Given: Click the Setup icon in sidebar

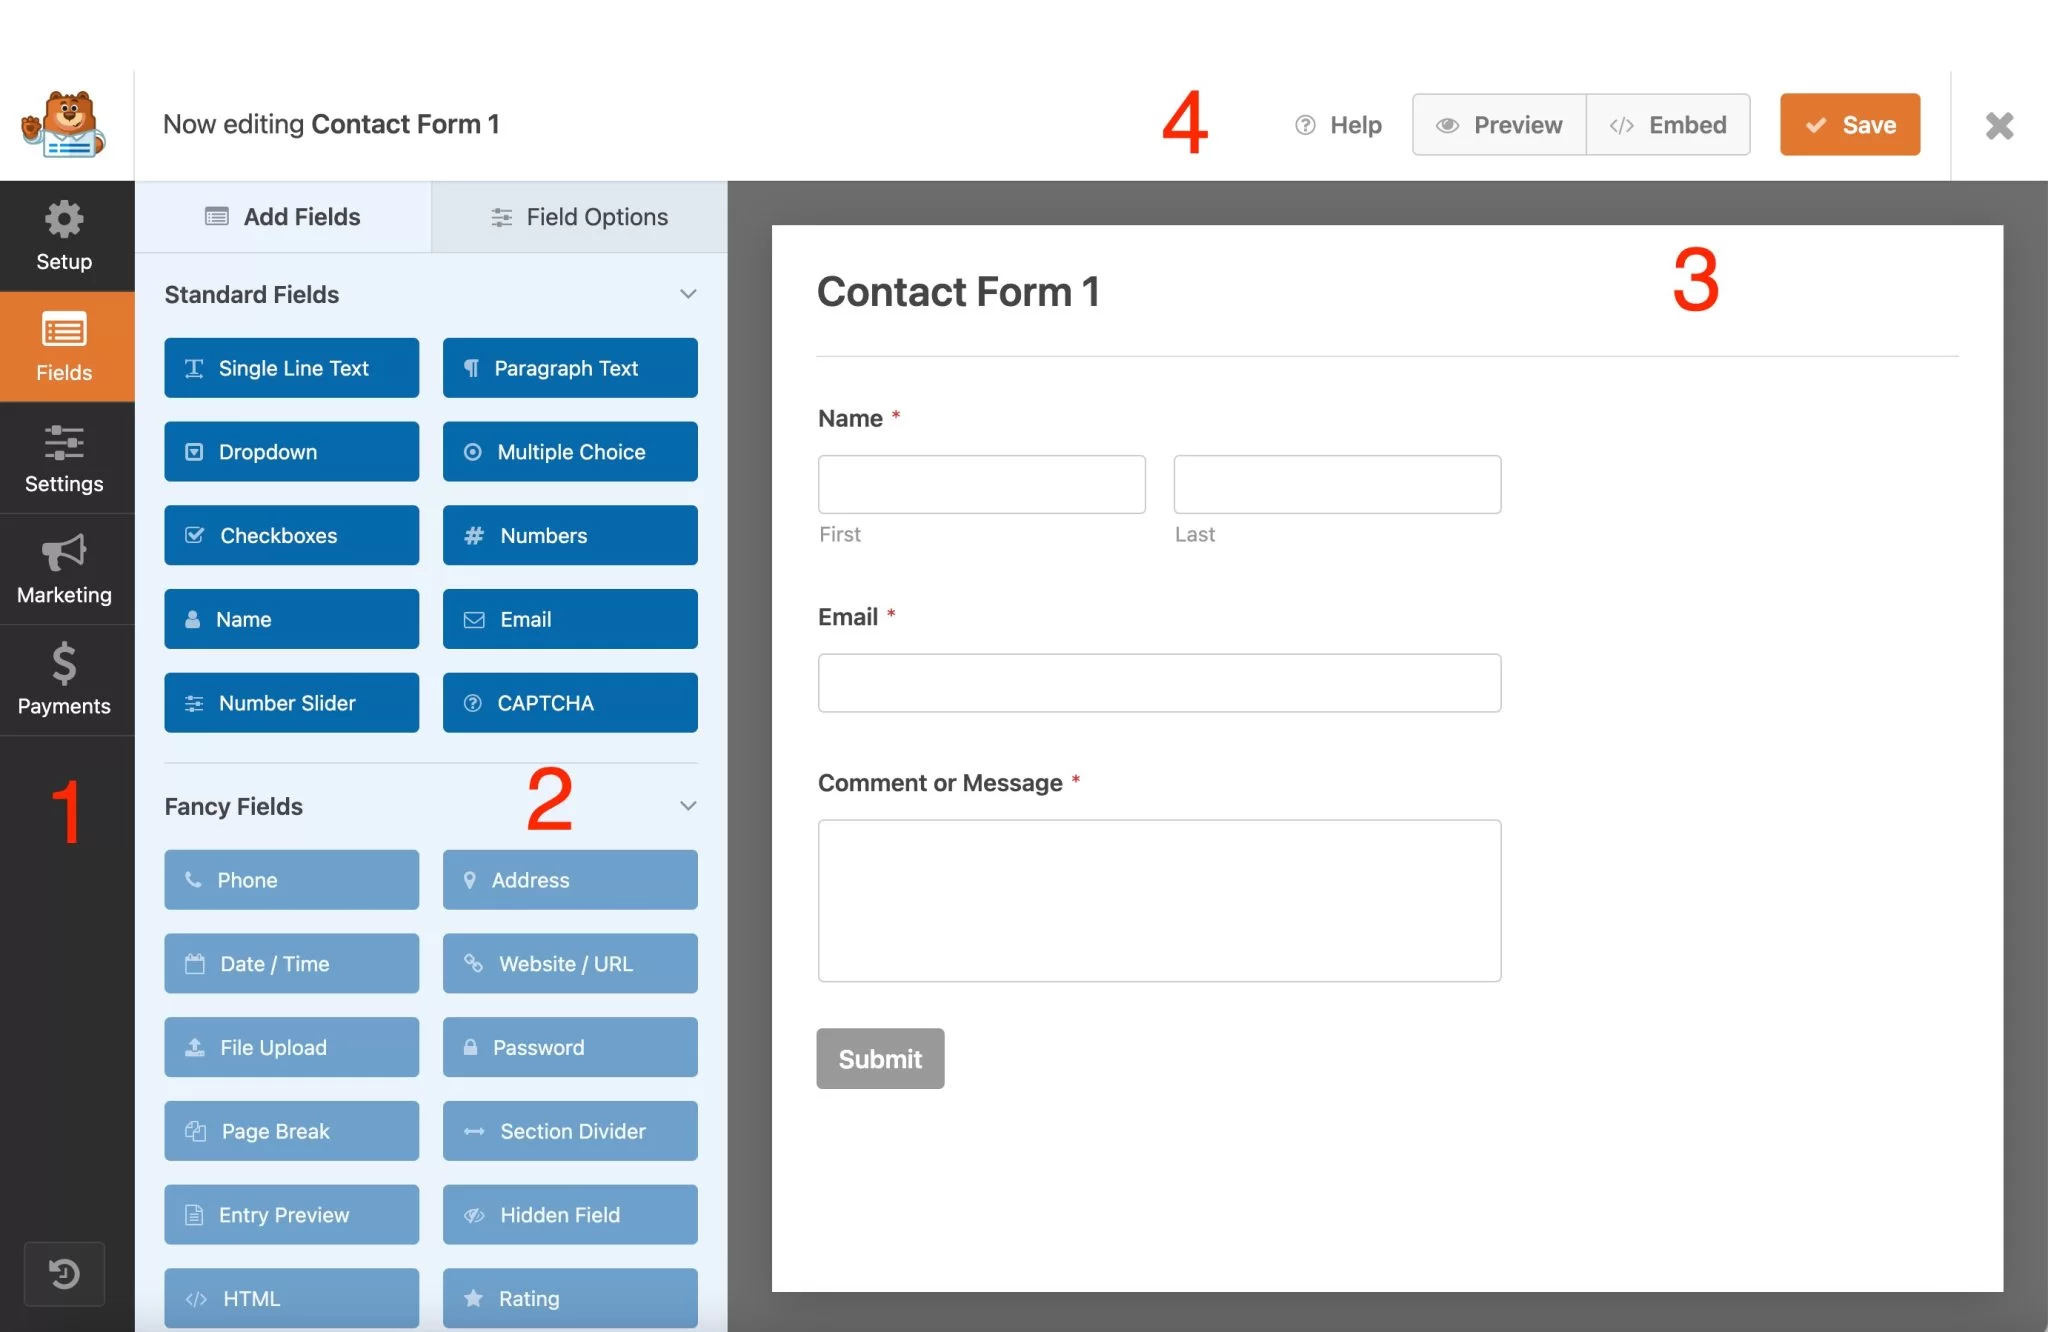Looking at the screenshot, I should [64, 236].
